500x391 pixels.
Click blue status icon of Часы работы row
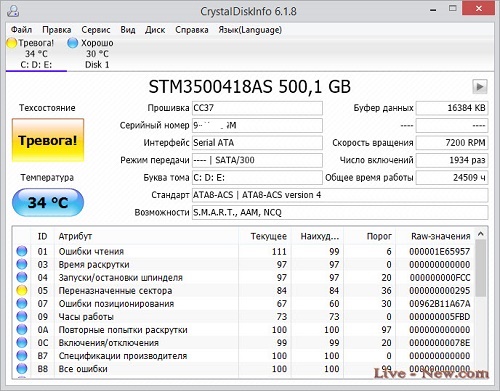coord(22,316)
